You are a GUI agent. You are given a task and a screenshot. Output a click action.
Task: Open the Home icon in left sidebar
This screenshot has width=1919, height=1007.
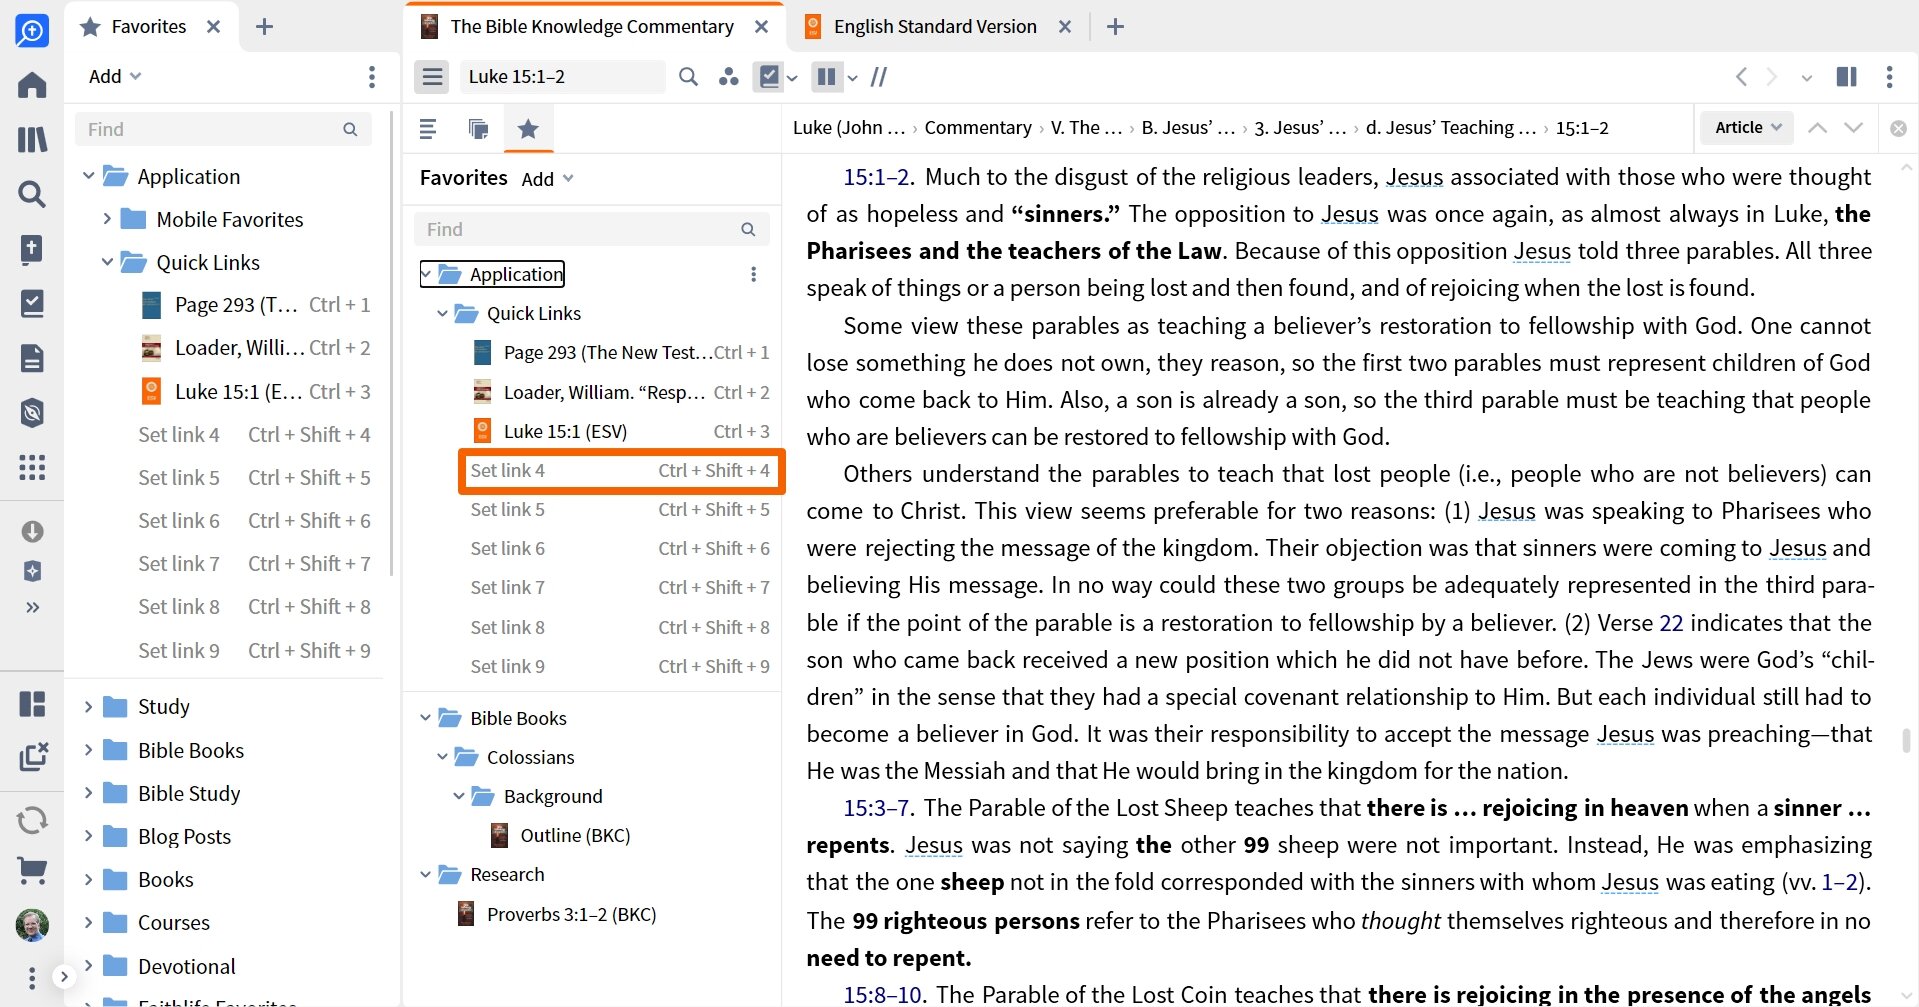pyautogui.click(x=32, y=85)
